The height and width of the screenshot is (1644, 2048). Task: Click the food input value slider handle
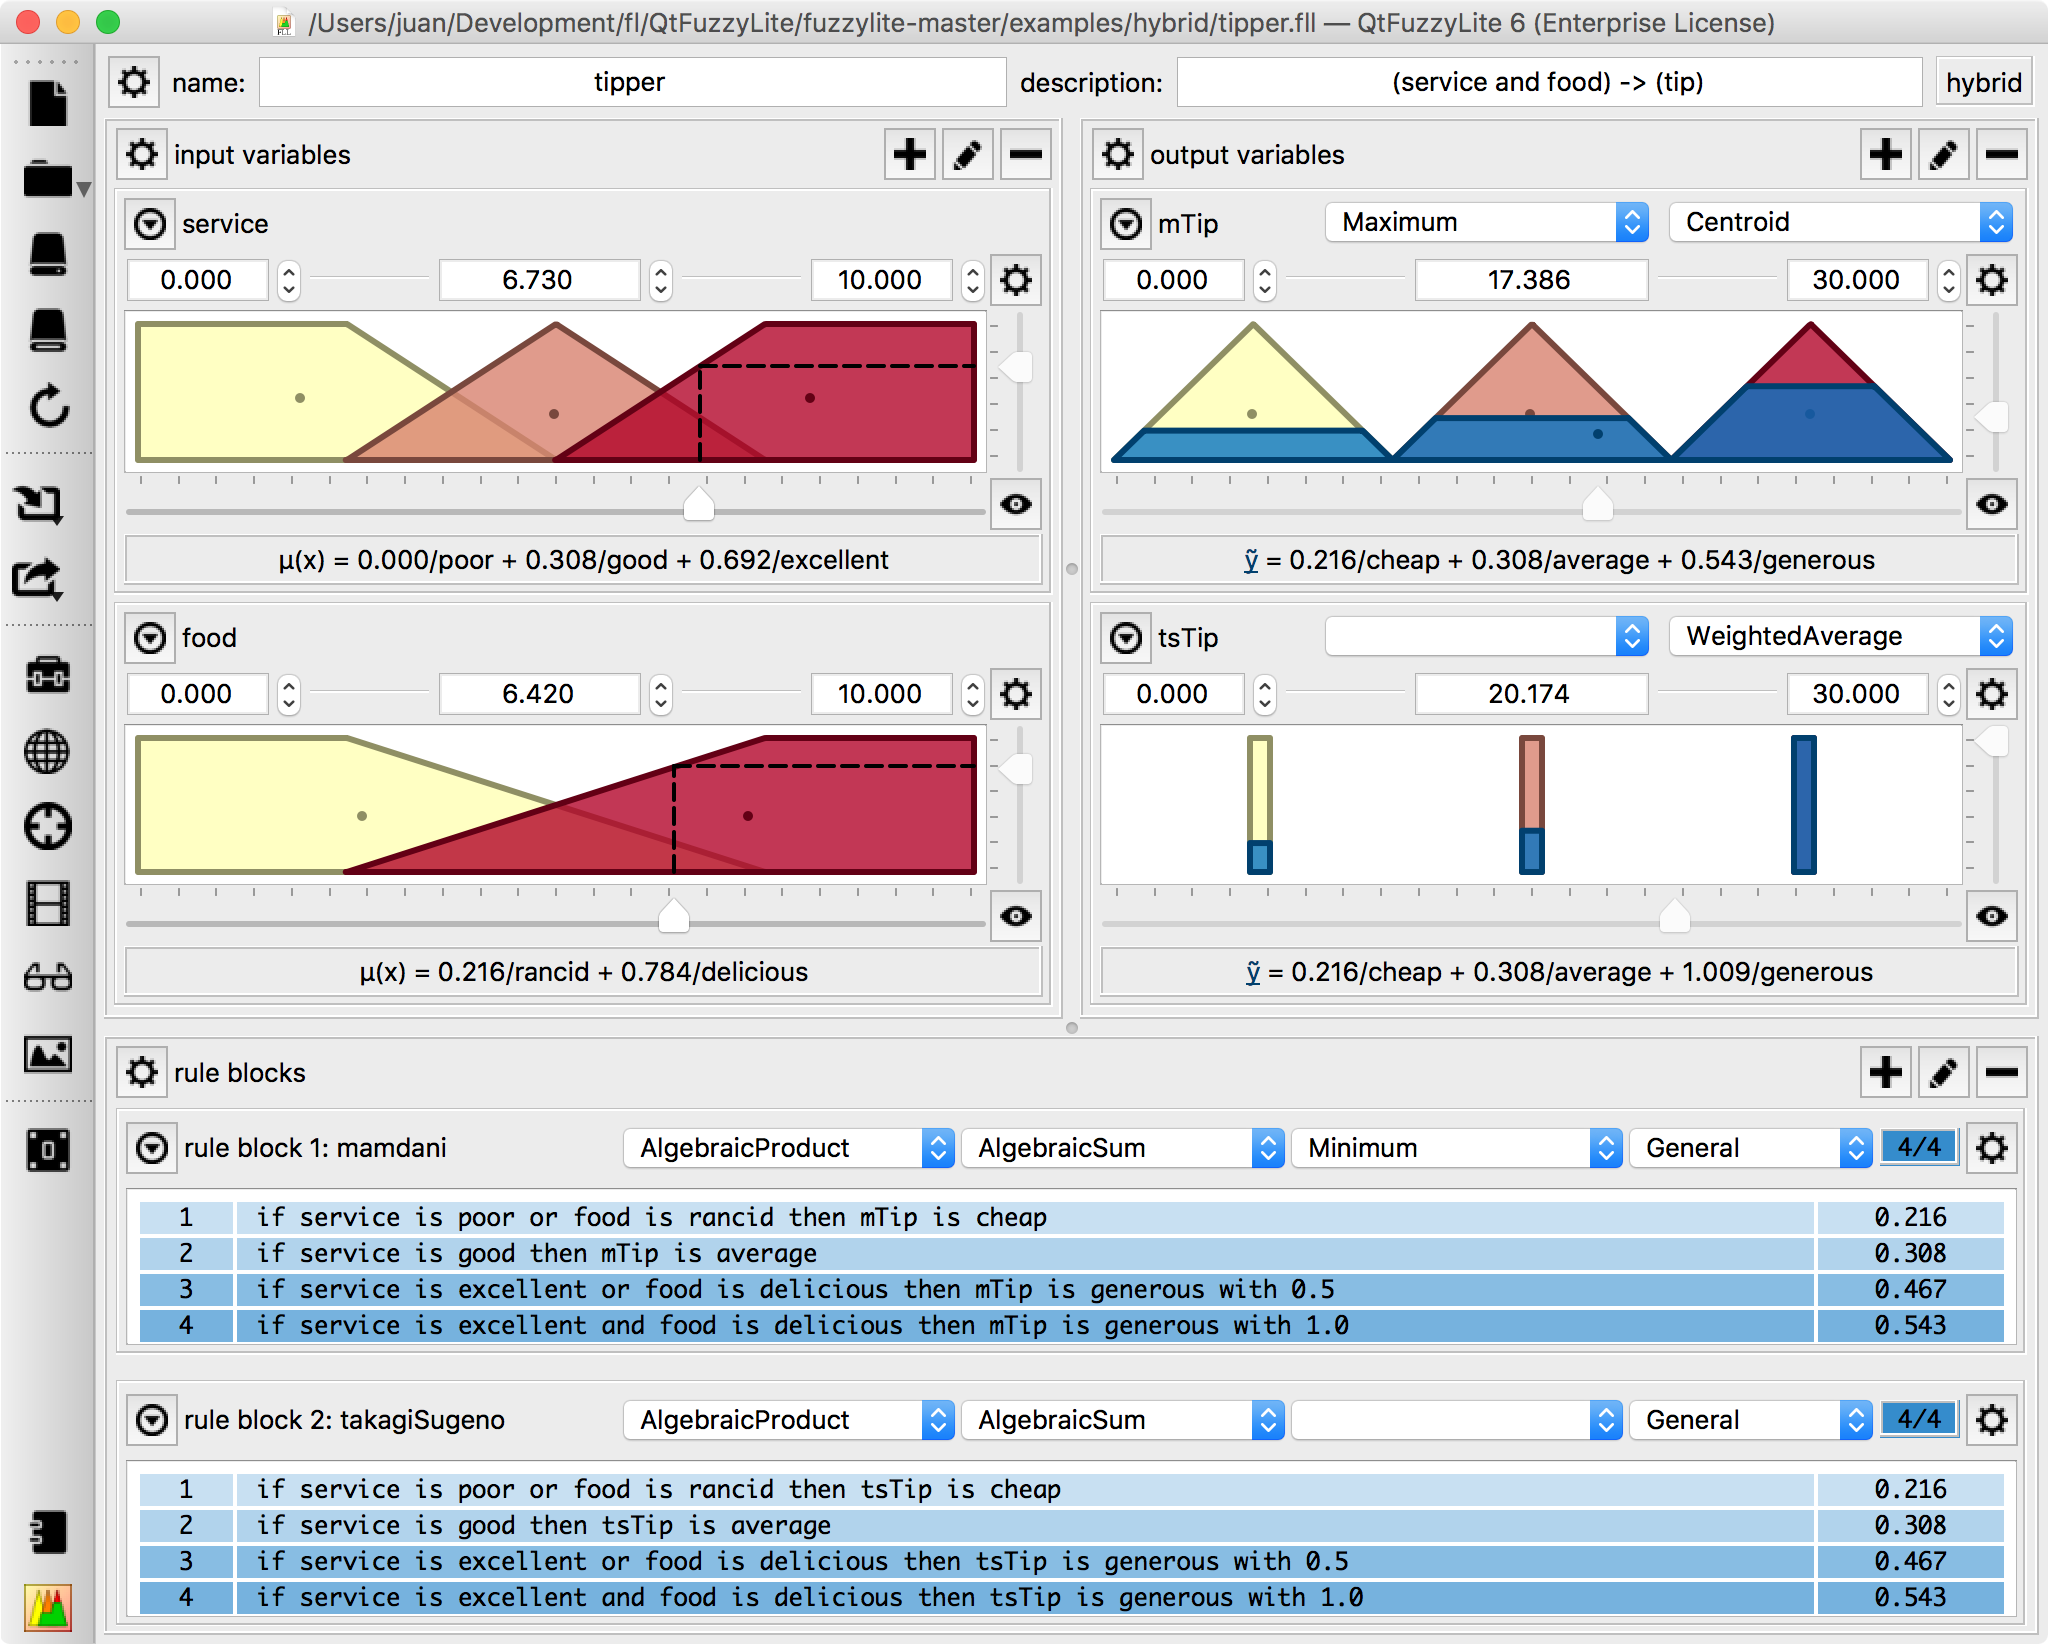point(674,916)
